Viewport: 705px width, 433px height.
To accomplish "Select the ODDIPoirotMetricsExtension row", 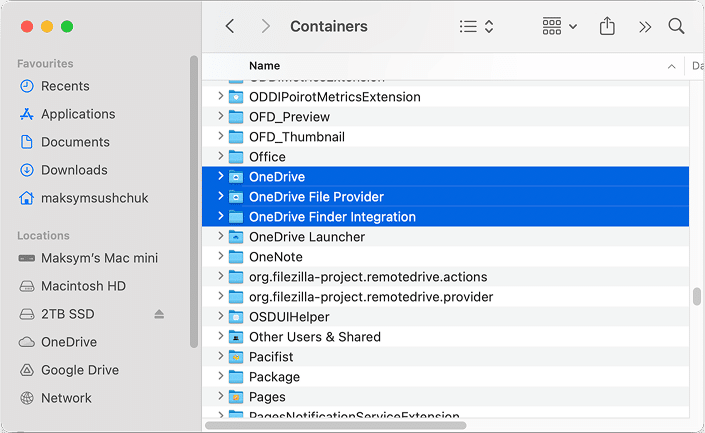I will tap(445, 97).
